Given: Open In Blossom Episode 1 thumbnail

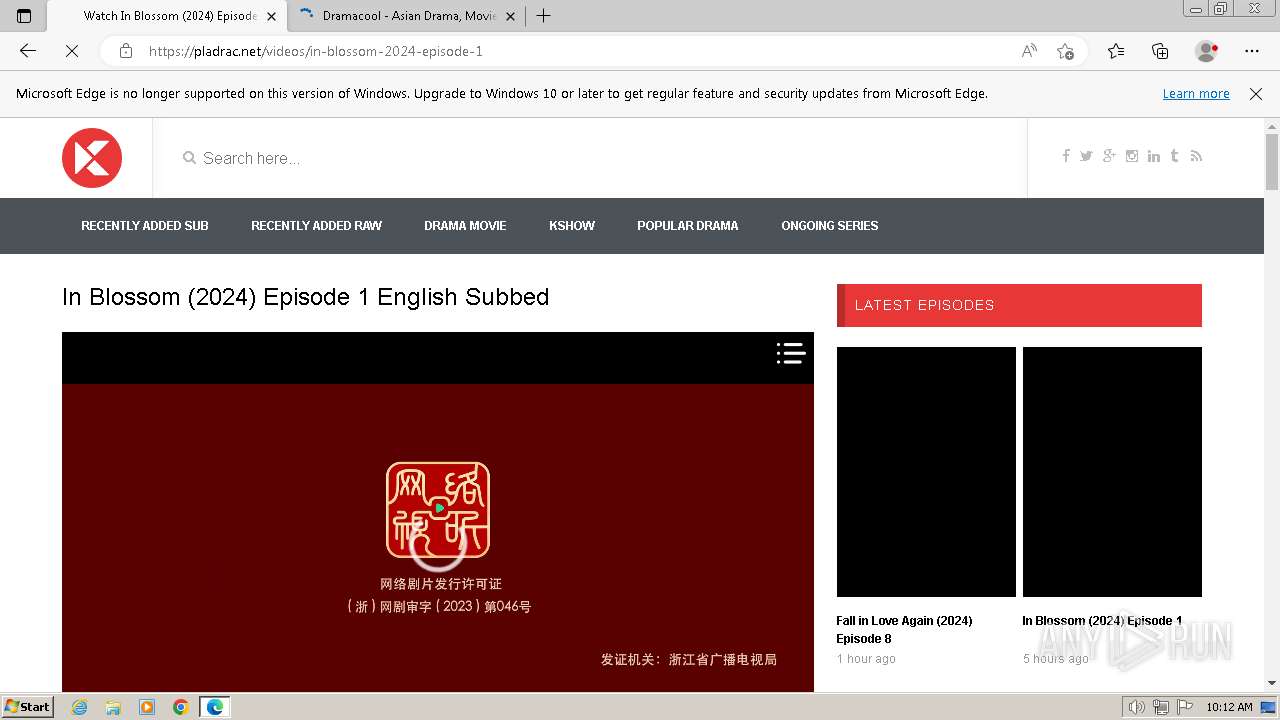Looking at the screenshot, I should 1112,472.
